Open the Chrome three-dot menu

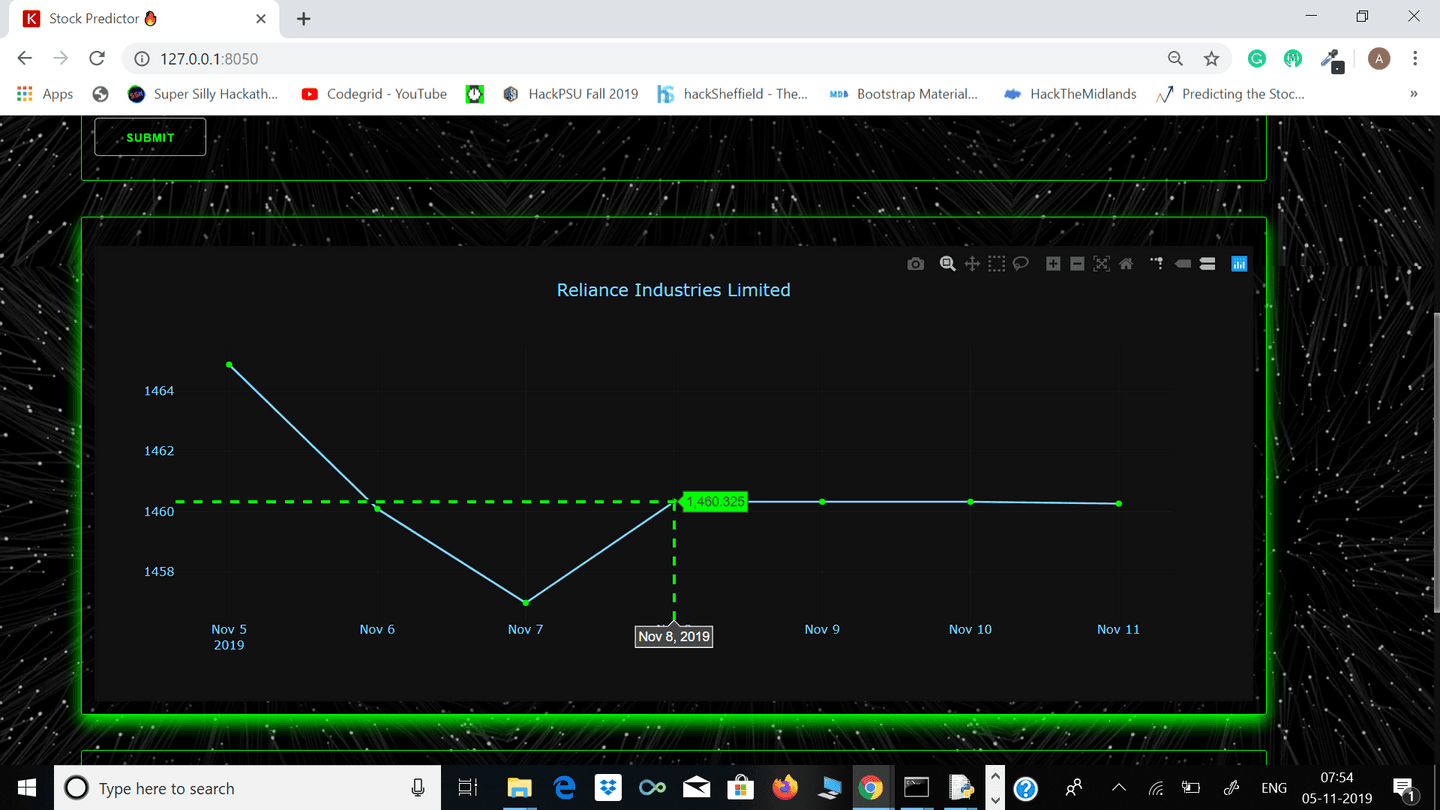[x=1415, y=59]
